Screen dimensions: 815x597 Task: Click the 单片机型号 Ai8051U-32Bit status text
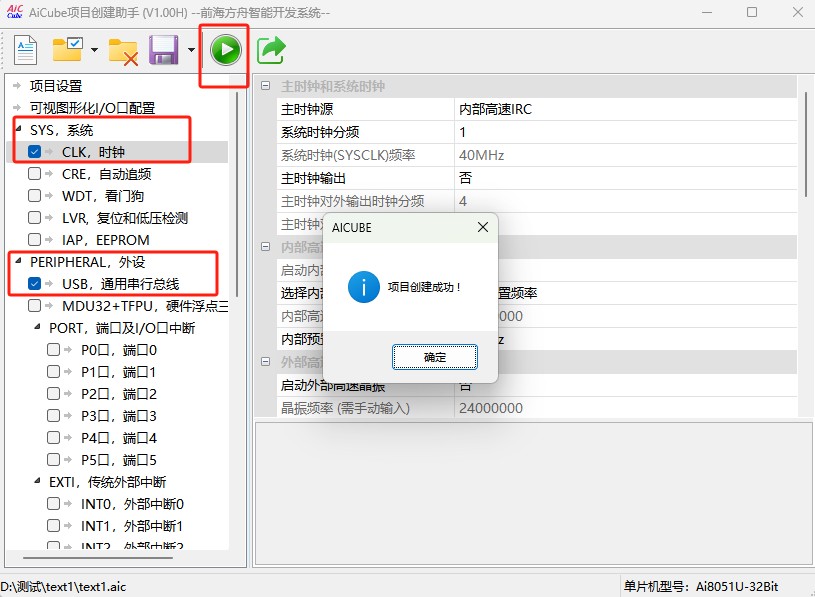(x=701, y=587)
